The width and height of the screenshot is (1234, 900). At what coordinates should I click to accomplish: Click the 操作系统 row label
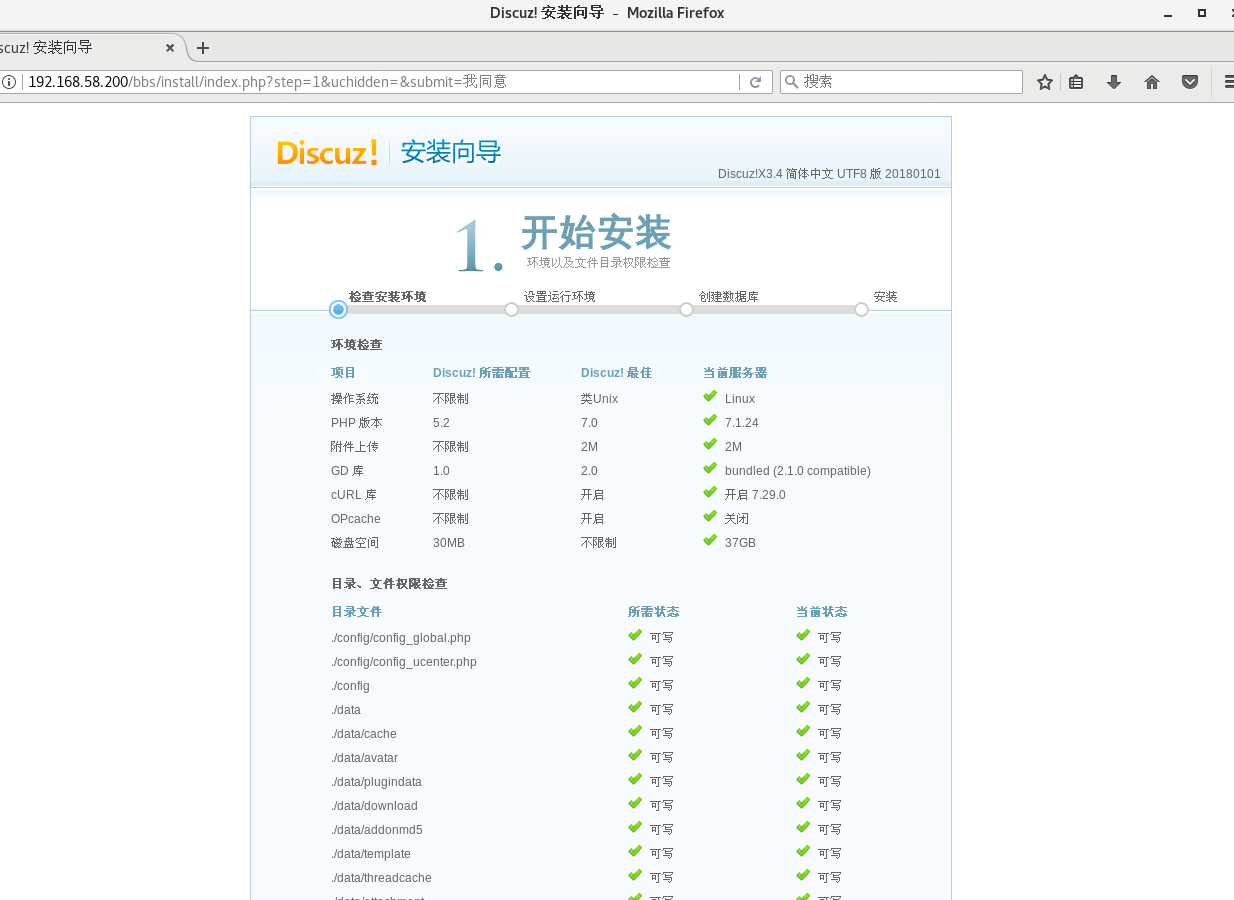(x=355, y=399)
